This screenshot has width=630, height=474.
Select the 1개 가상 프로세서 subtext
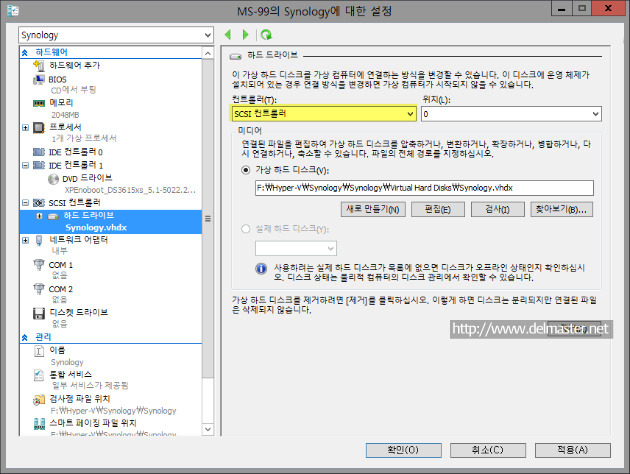pyautogui.click(x=84, y=139)
